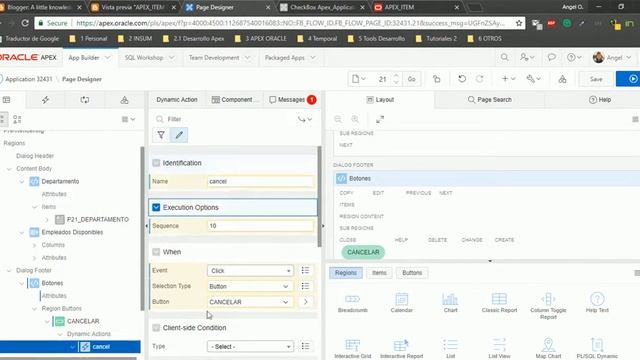The height and width of the screenshot is (360, 640).
Task: Collapse the Client-side Condition group
Action: tap(156, 328)
